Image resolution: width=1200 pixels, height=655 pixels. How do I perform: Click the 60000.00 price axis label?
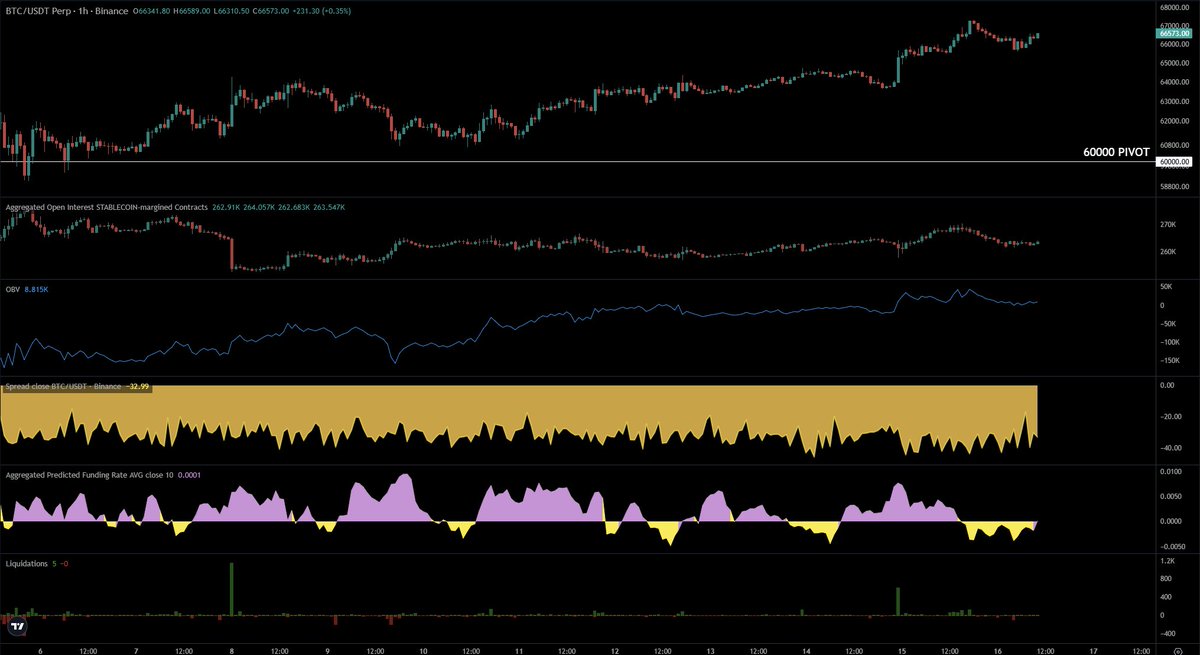1173,161
